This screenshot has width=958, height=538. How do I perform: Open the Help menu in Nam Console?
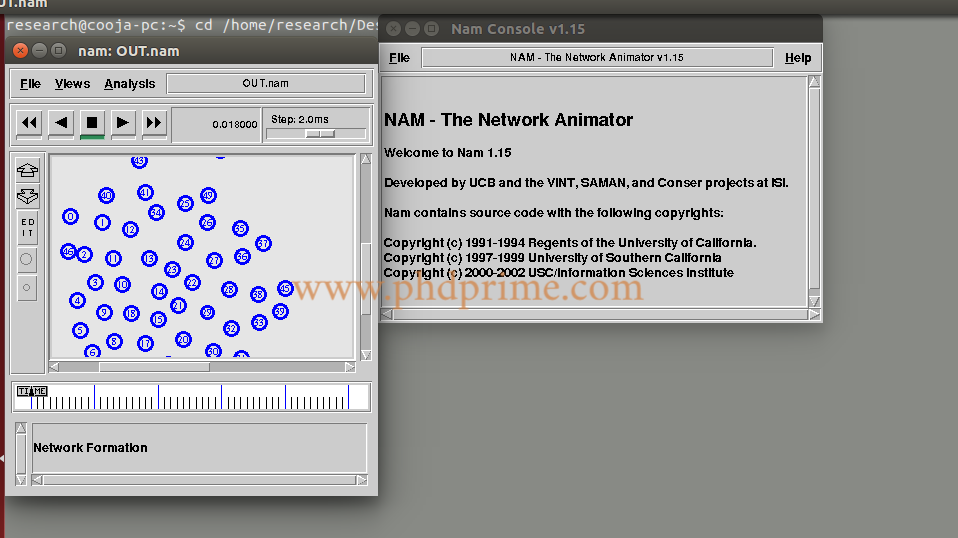click(798, 58)
